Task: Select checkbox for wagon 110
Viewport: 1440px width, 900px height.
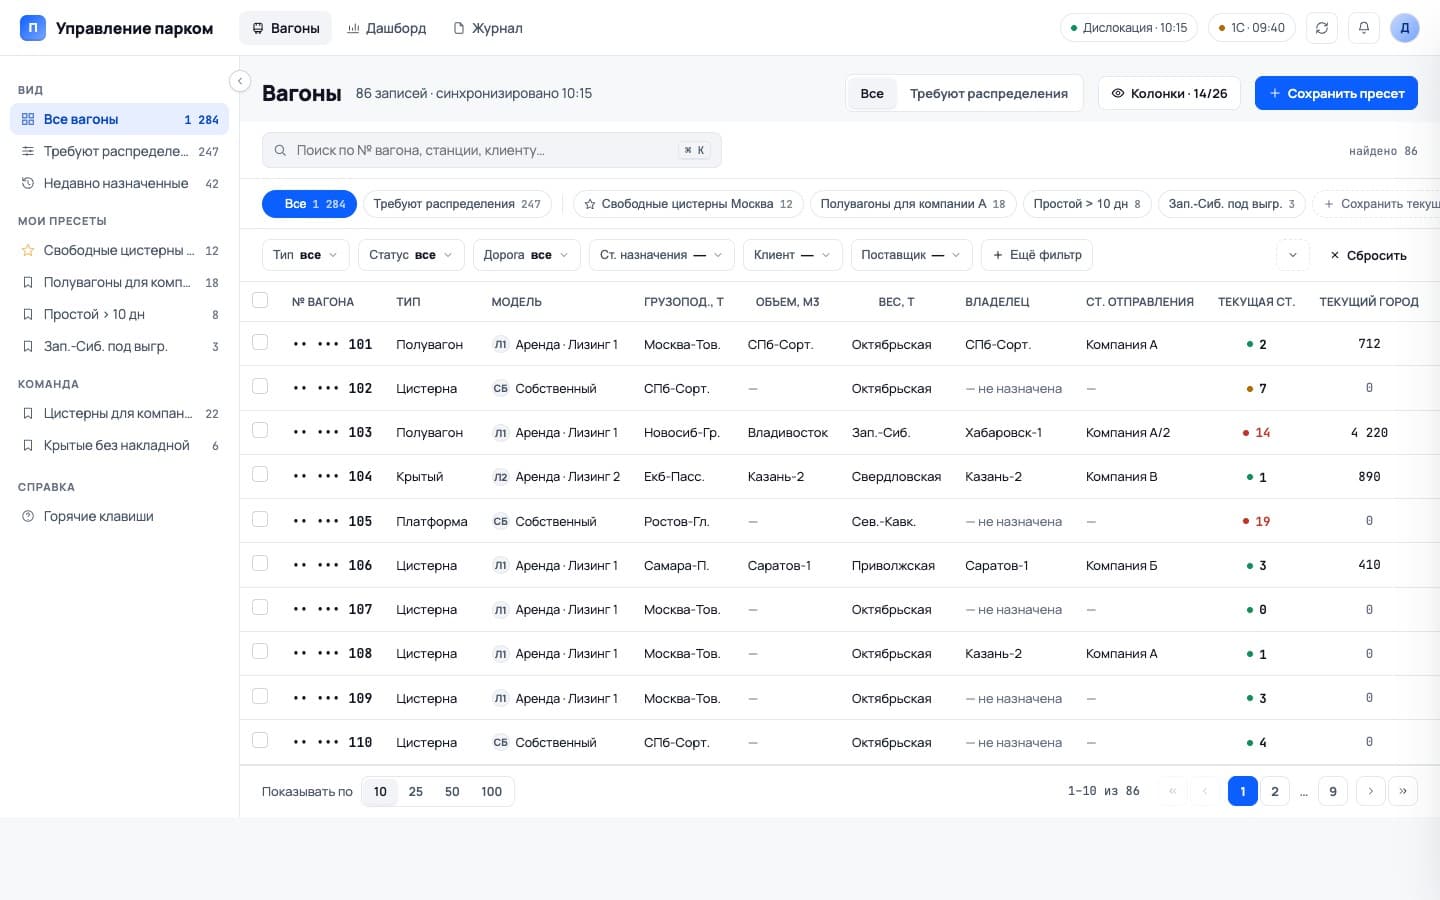Action: (260, 740)
